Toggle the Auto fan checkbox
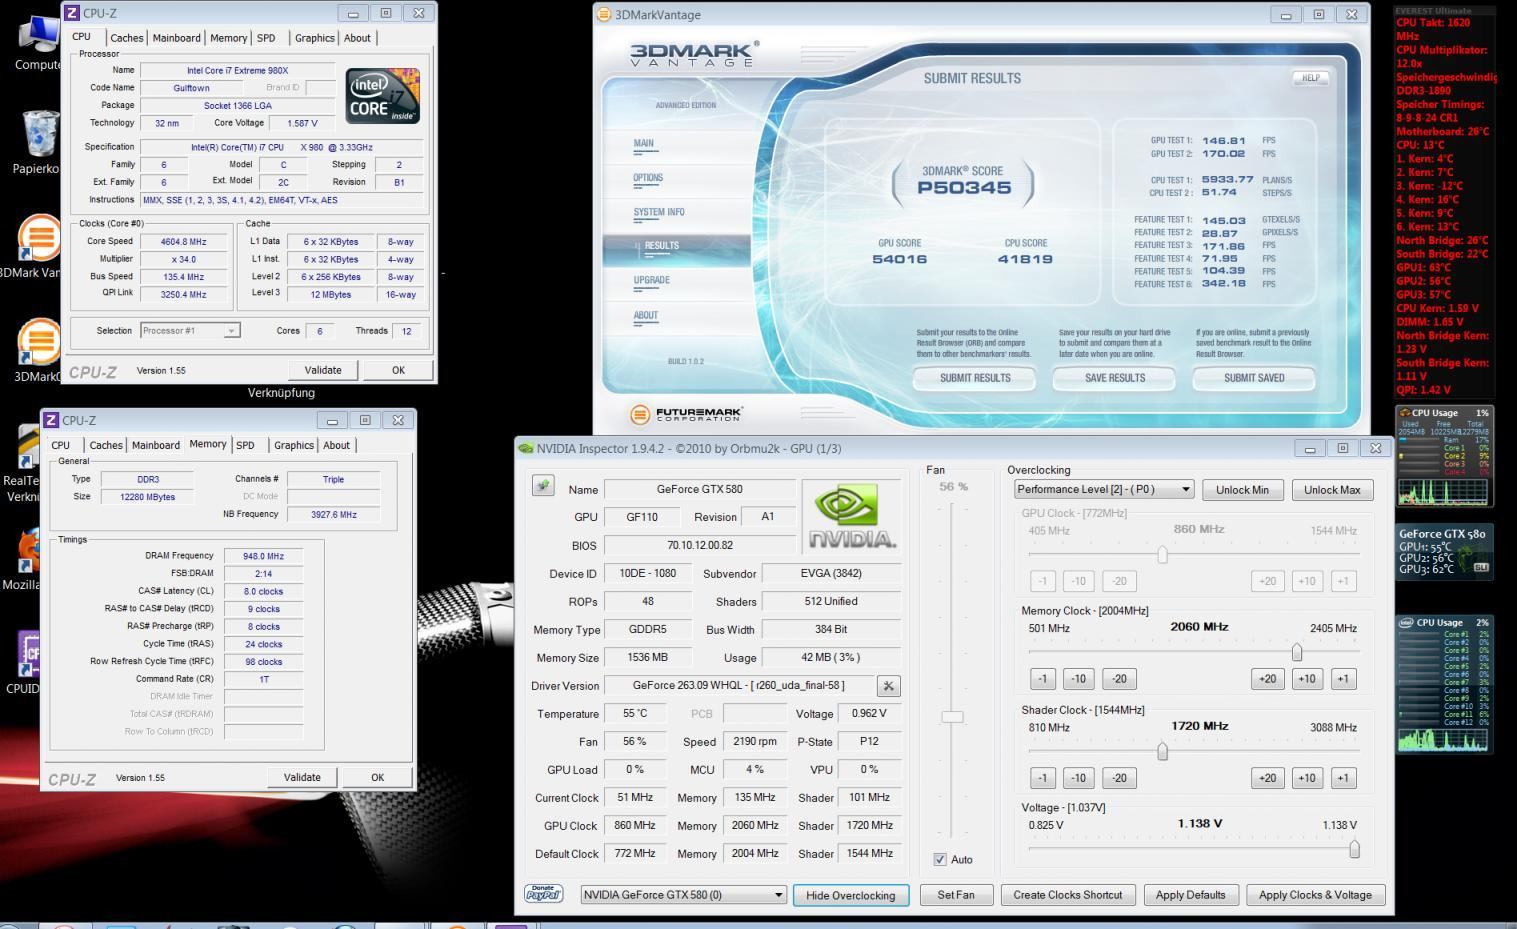The width and height of the screenshot is (1517, 929). pyautogui.click(x=940, y=859)
